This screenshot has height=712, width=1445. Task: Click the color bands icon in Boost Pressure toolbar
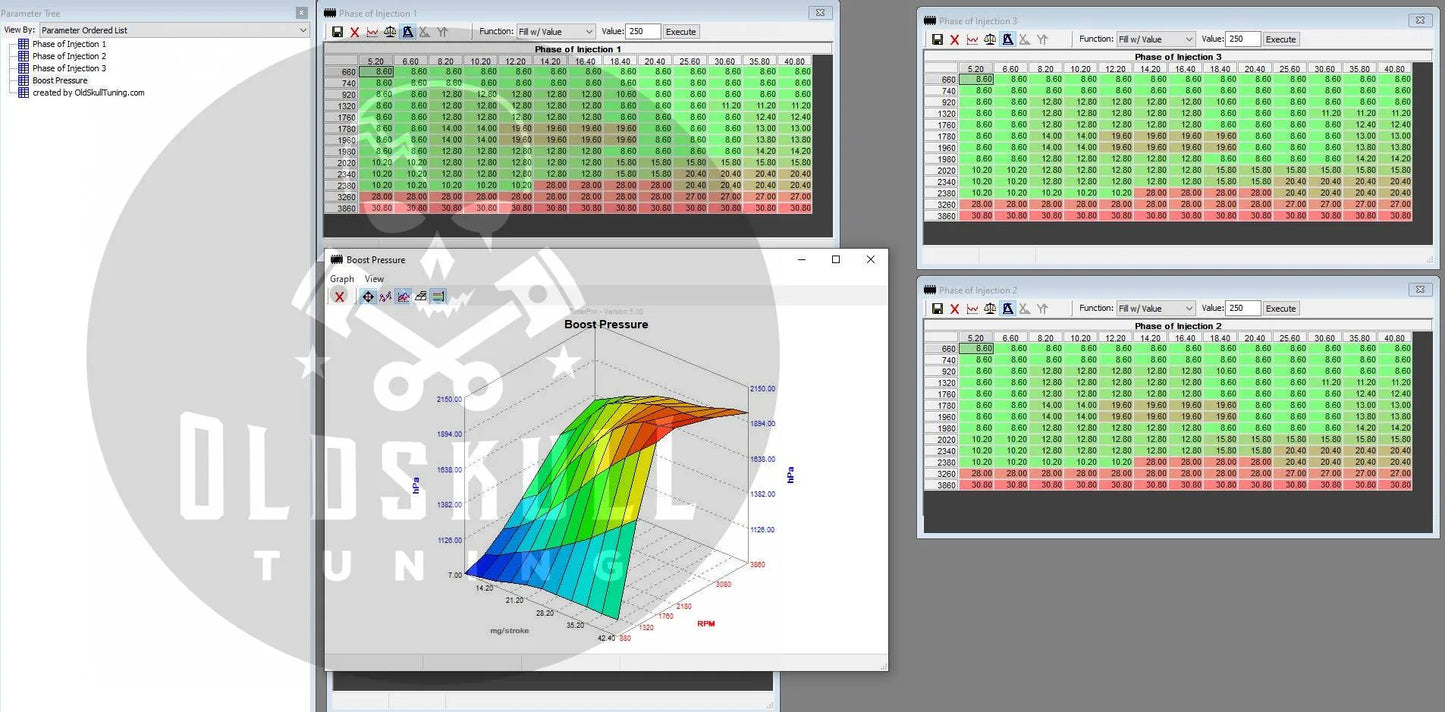[x=438, y=297]
